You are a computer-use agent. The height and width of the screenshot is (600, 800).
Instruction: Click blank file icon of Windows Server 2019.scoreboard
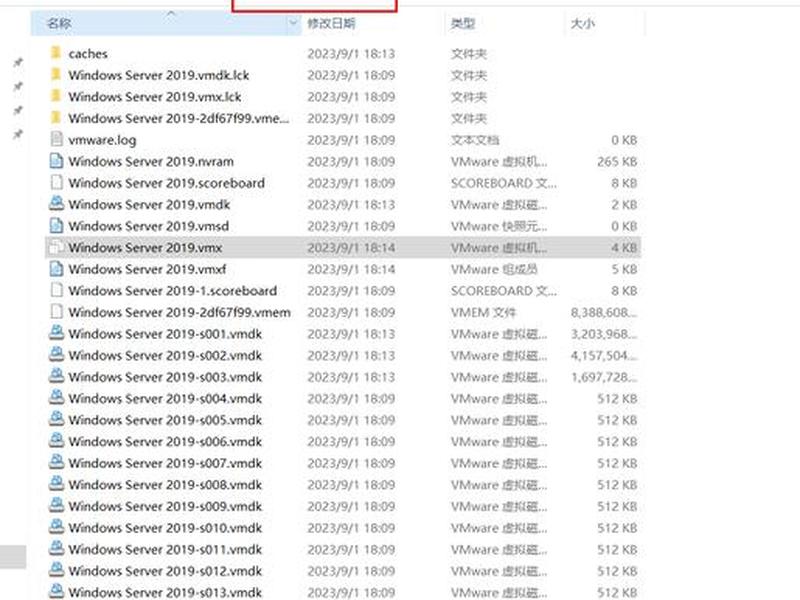57,182
